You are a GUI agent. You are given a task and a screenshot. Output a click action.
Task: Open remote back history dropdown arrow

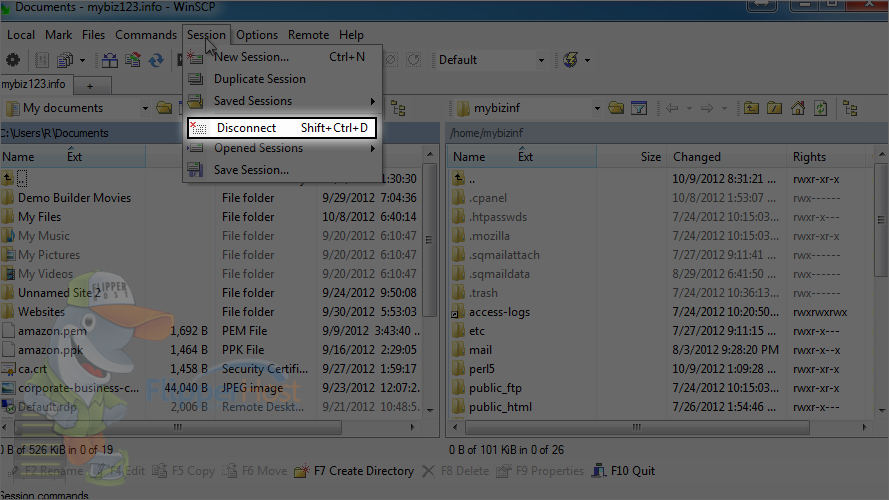689,108
